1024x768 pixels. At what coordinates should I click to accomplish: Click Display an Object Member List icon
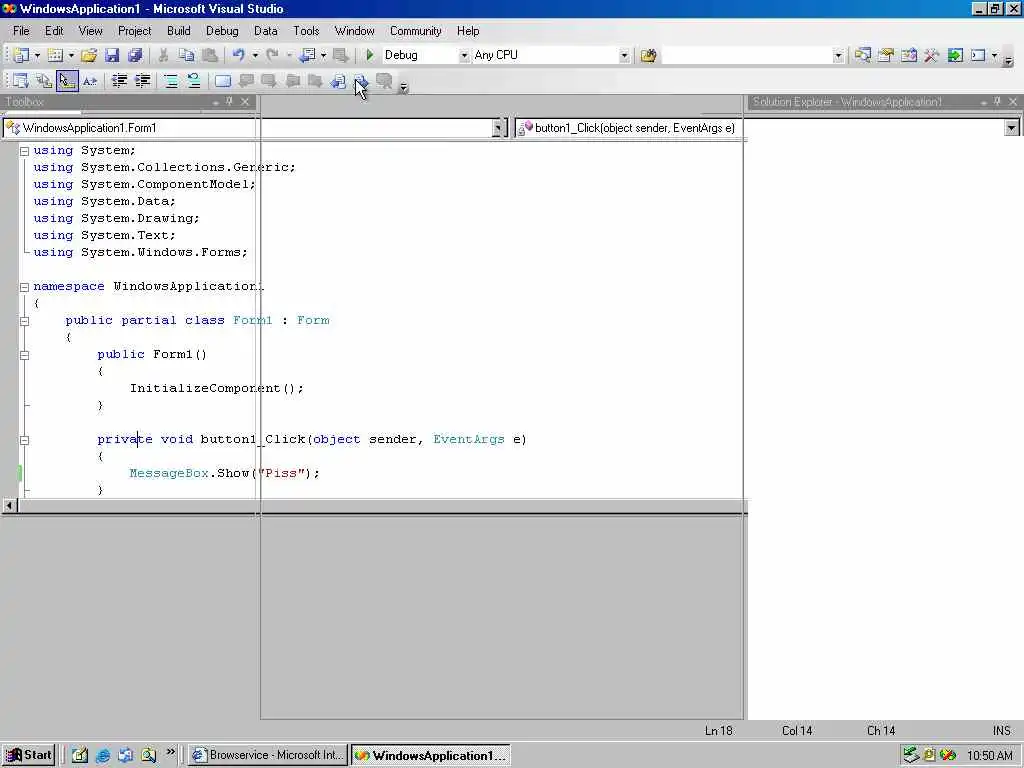click(x=21, y=81)
